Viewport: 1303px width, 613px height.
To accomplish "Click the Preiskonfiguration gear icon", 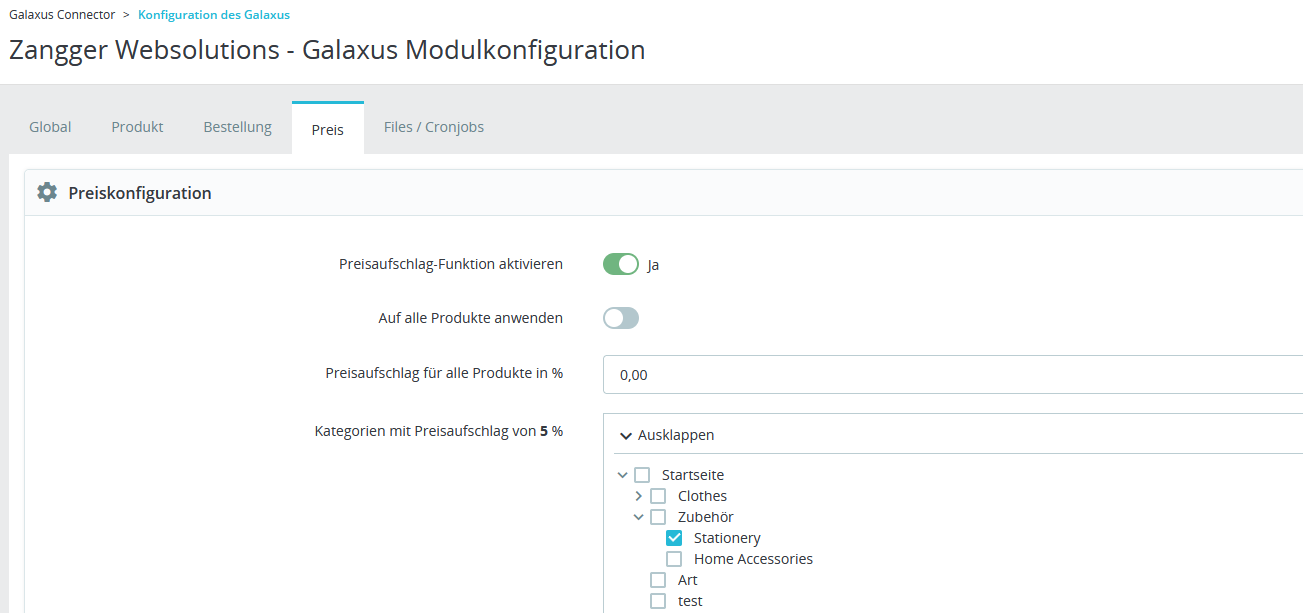I will tap(47, 192).
